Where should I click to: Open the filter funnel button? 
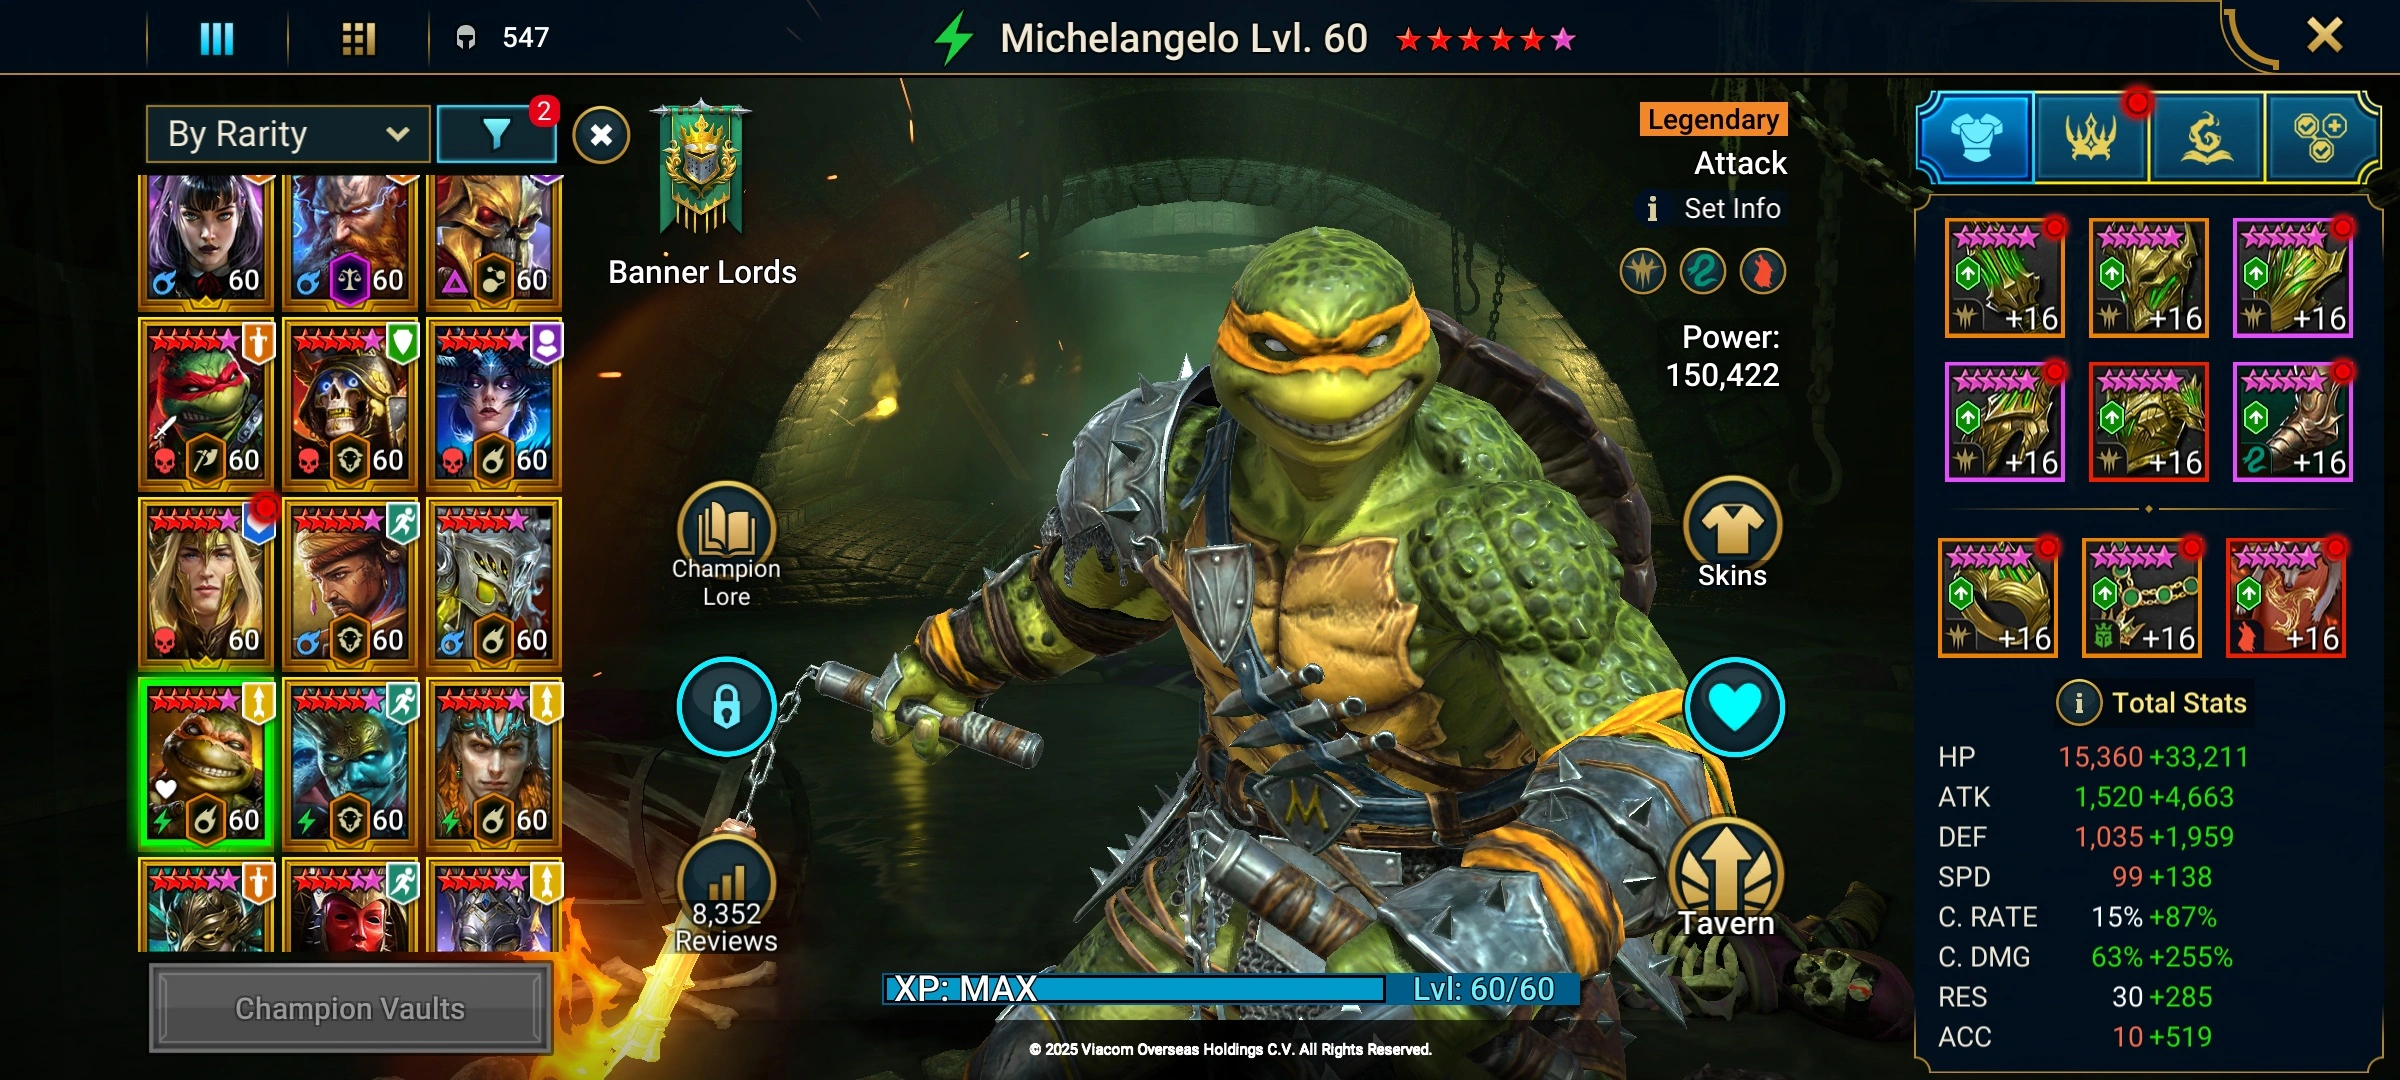tap(496, 134)
